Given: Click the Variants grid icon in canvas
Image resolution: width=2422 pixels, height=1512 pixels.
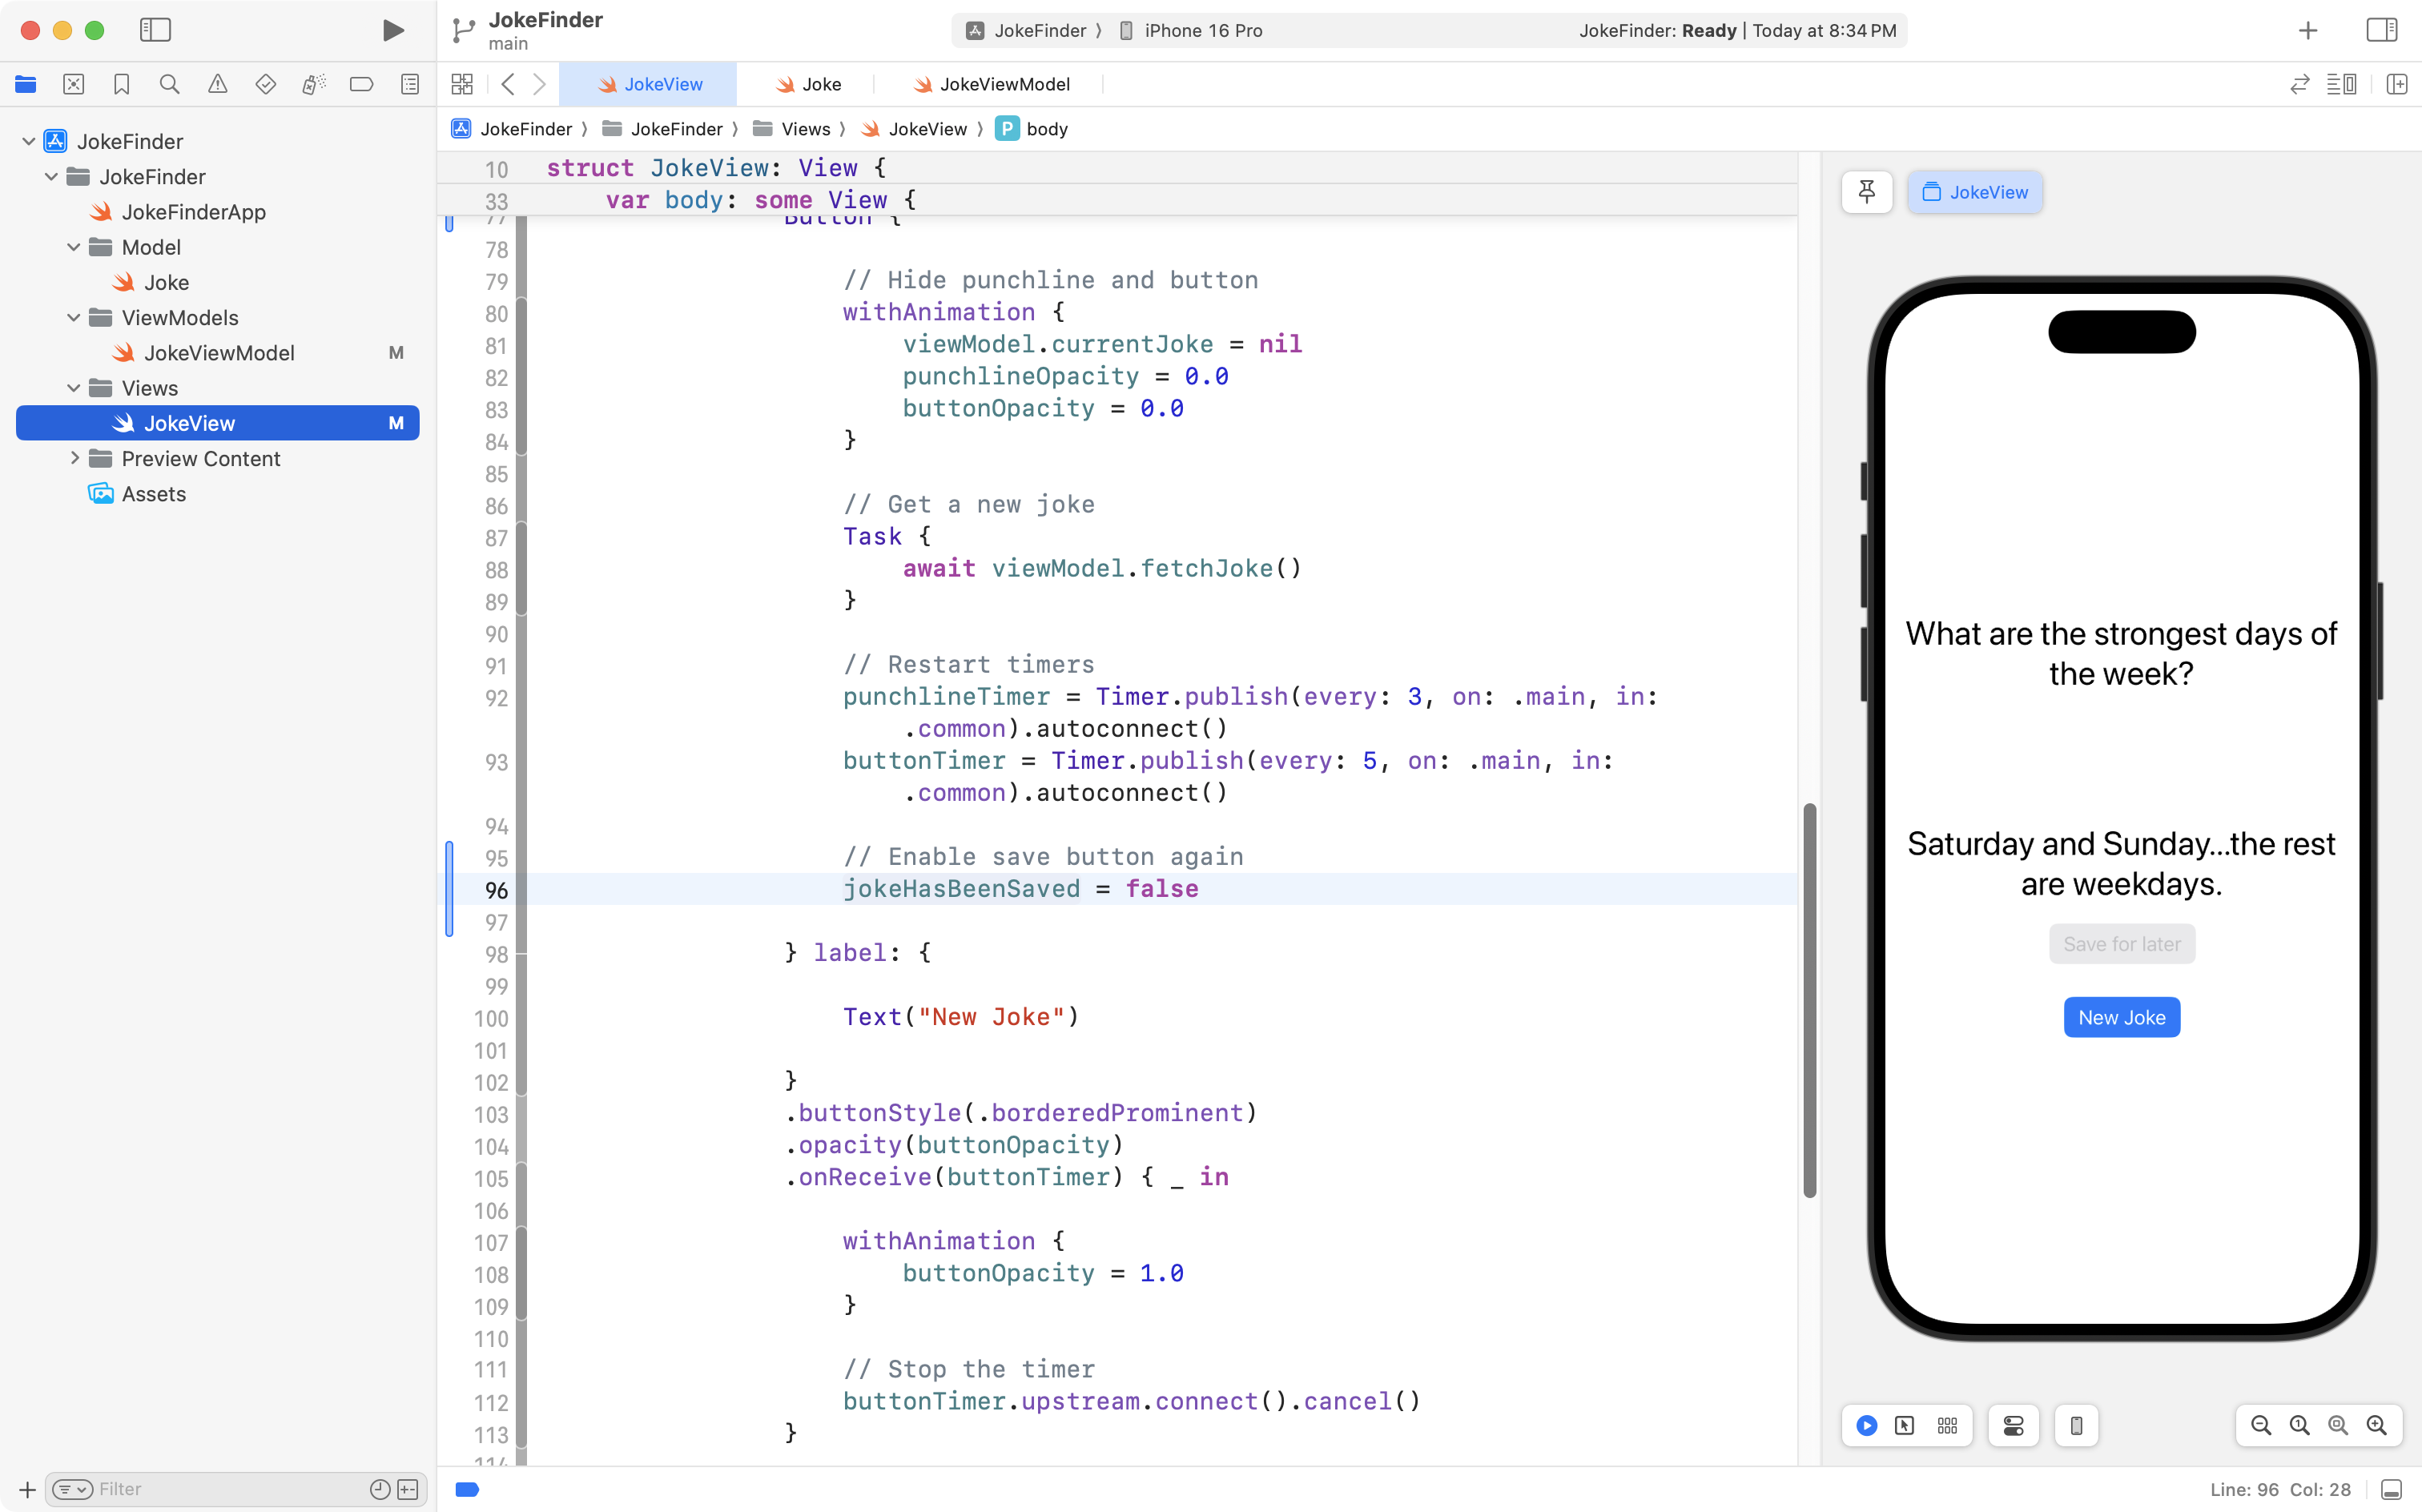Looking at the screenshot, I should [x=1947, y=1426].
